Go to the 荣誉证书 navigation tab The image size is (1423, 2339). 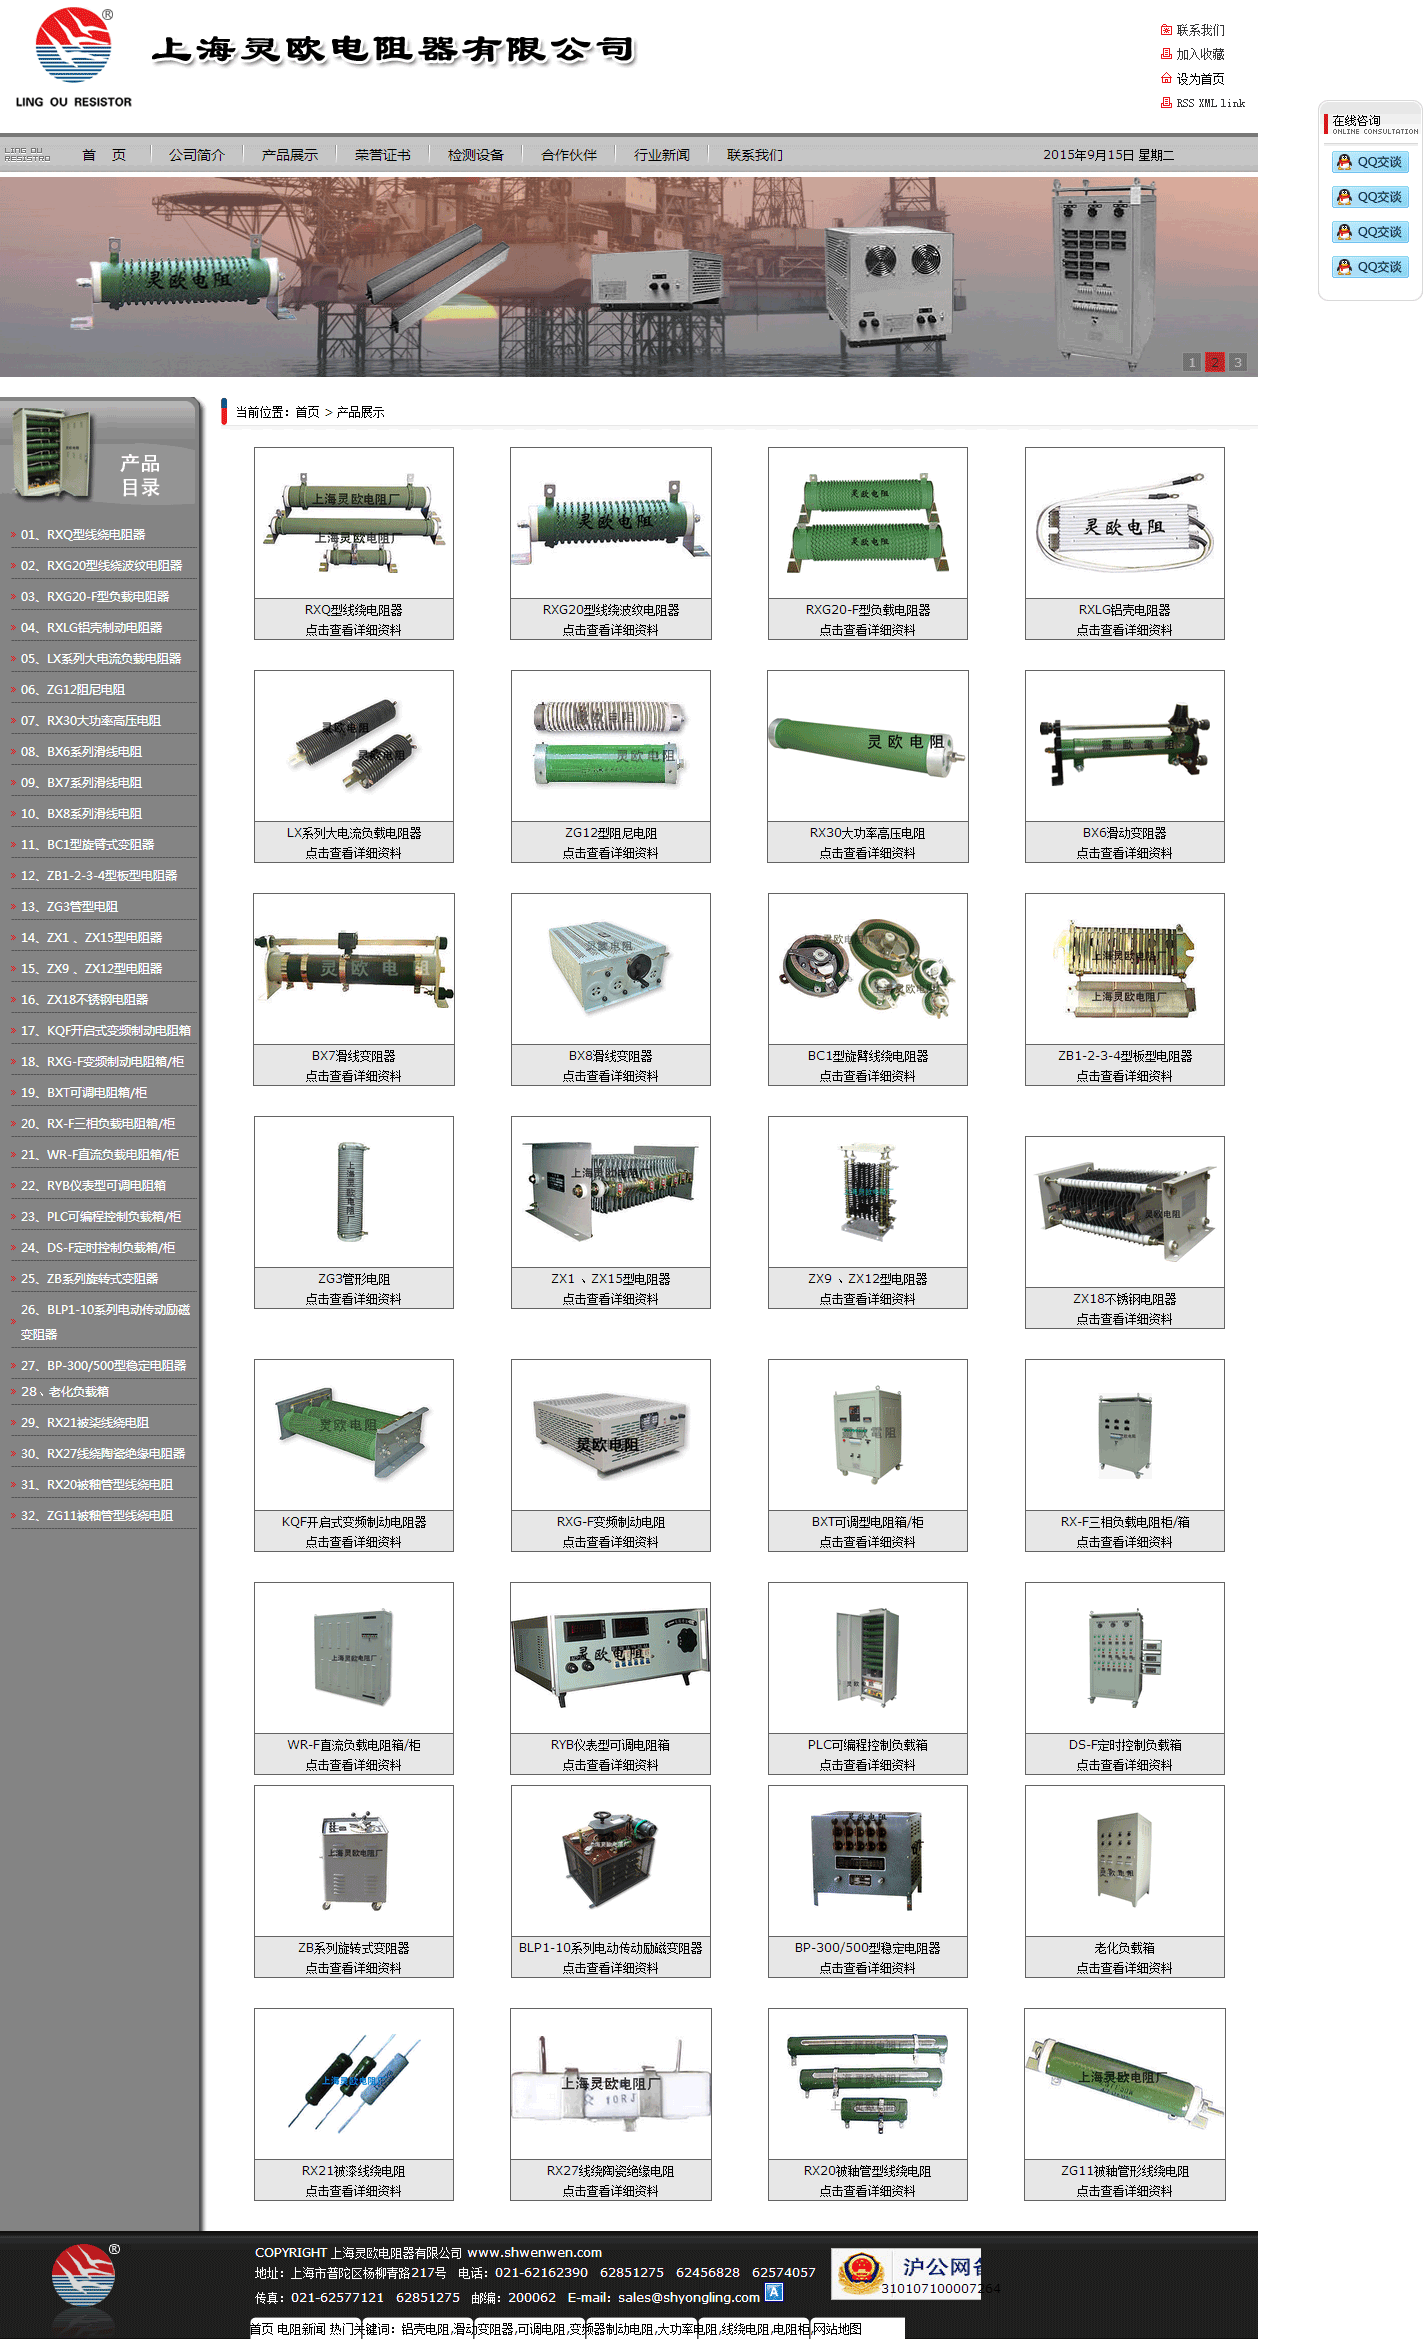[x=382, y=155]
